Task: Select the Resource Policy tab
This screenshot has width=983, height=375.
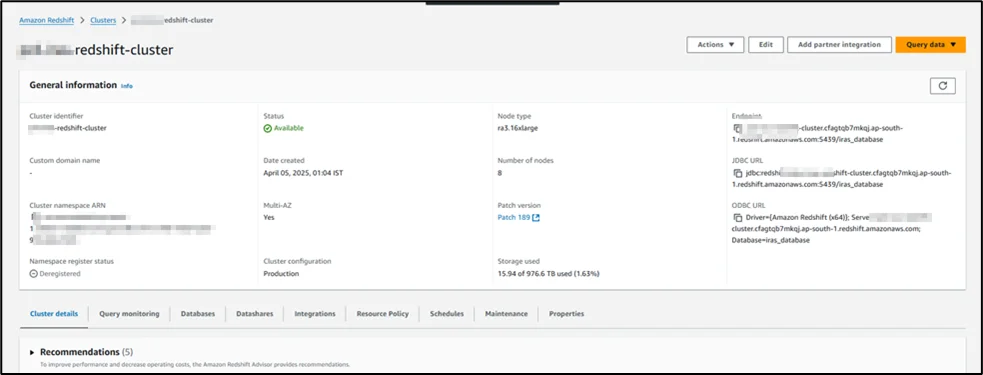Action: coord(382,314)
